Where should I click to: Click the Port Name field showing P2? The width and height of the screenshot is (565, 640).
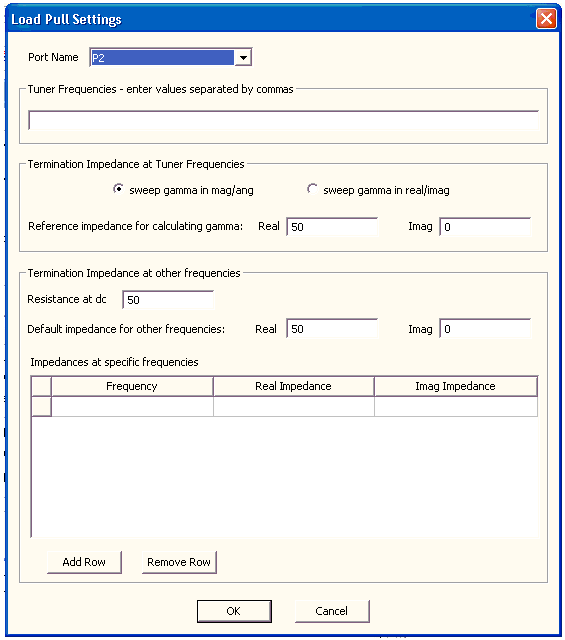pyautogui.click(x=162, y=58)
